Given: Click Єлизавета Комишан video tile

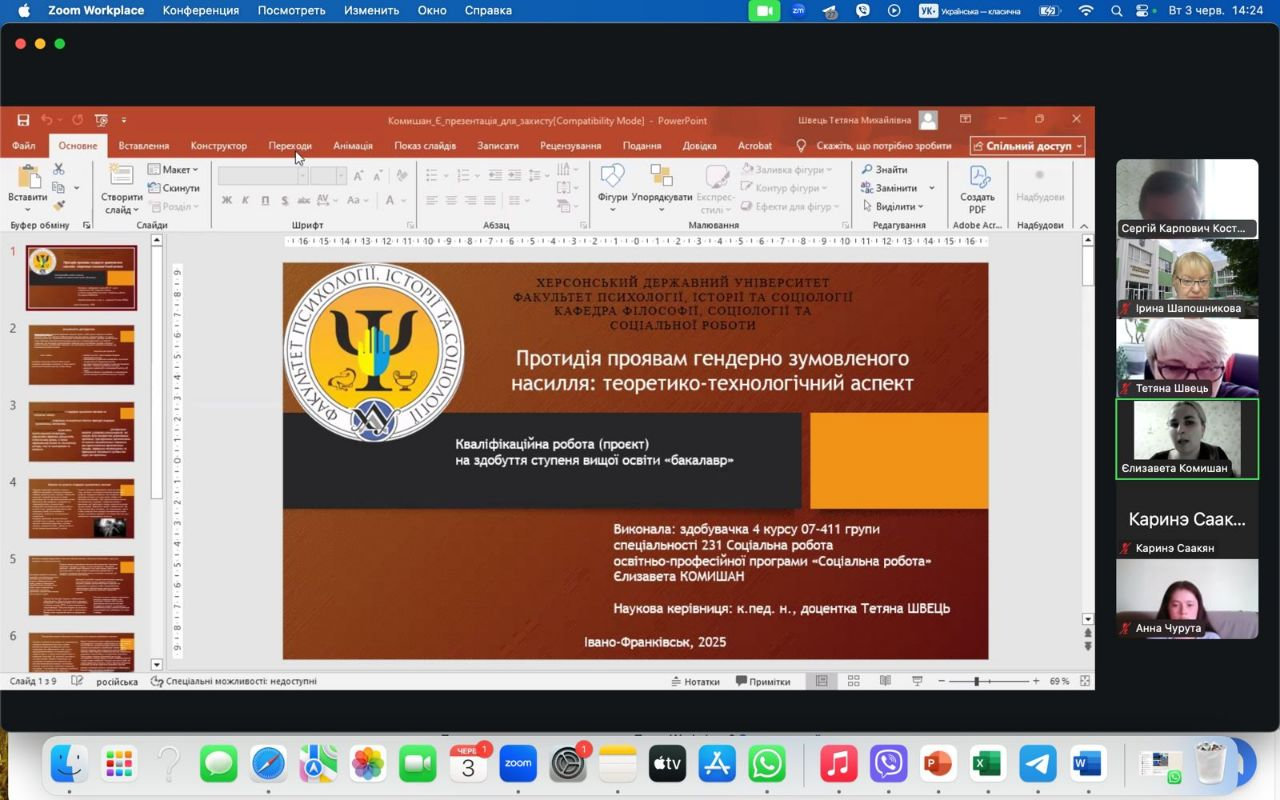Looking at the screenshot, I should [x=1187, y=439].
